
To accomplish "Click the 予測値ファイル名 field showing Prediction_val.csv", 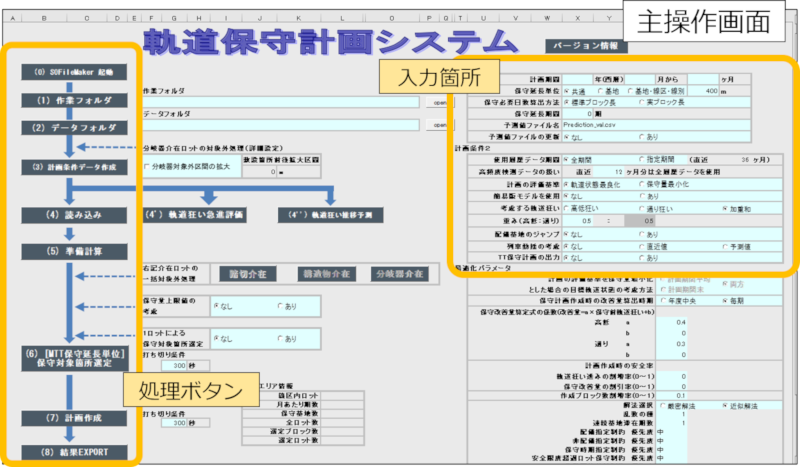I will pyautogui.click(x=640, y=127).
